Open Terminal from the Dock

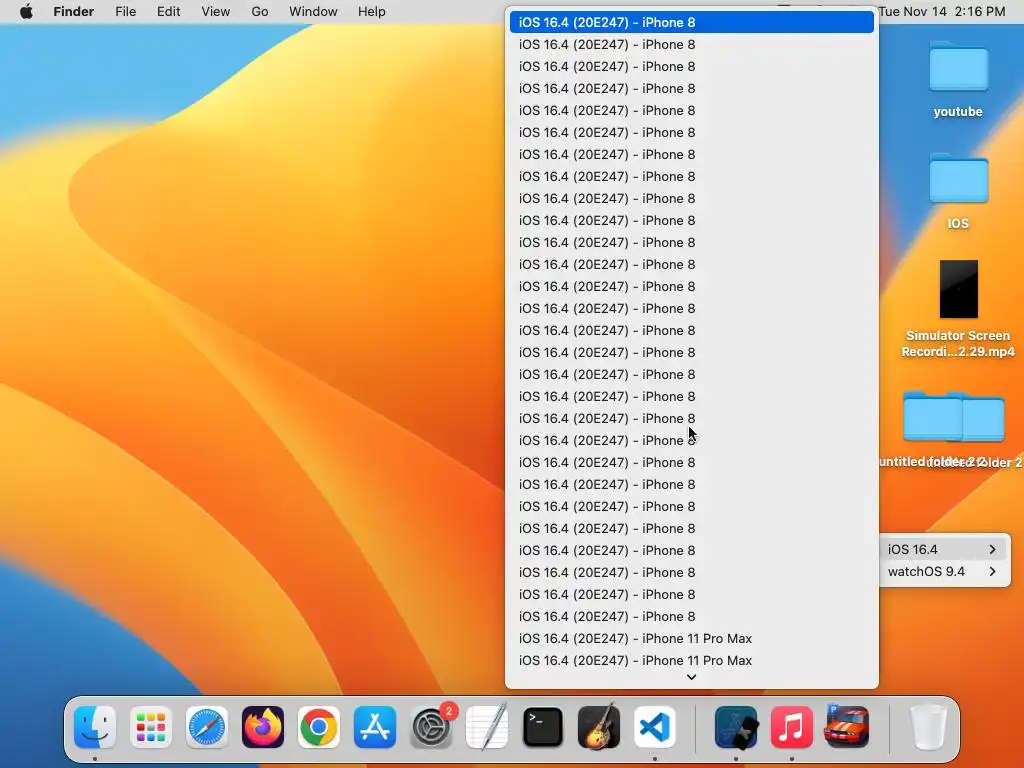pos(543,727)
